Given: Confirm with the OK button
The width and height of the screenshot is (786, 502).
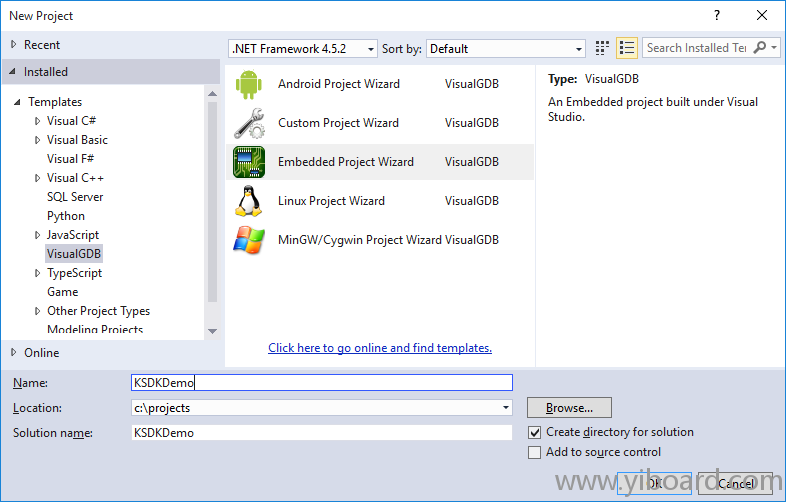Looking at the screenshot, I should (x=655, y=483).
